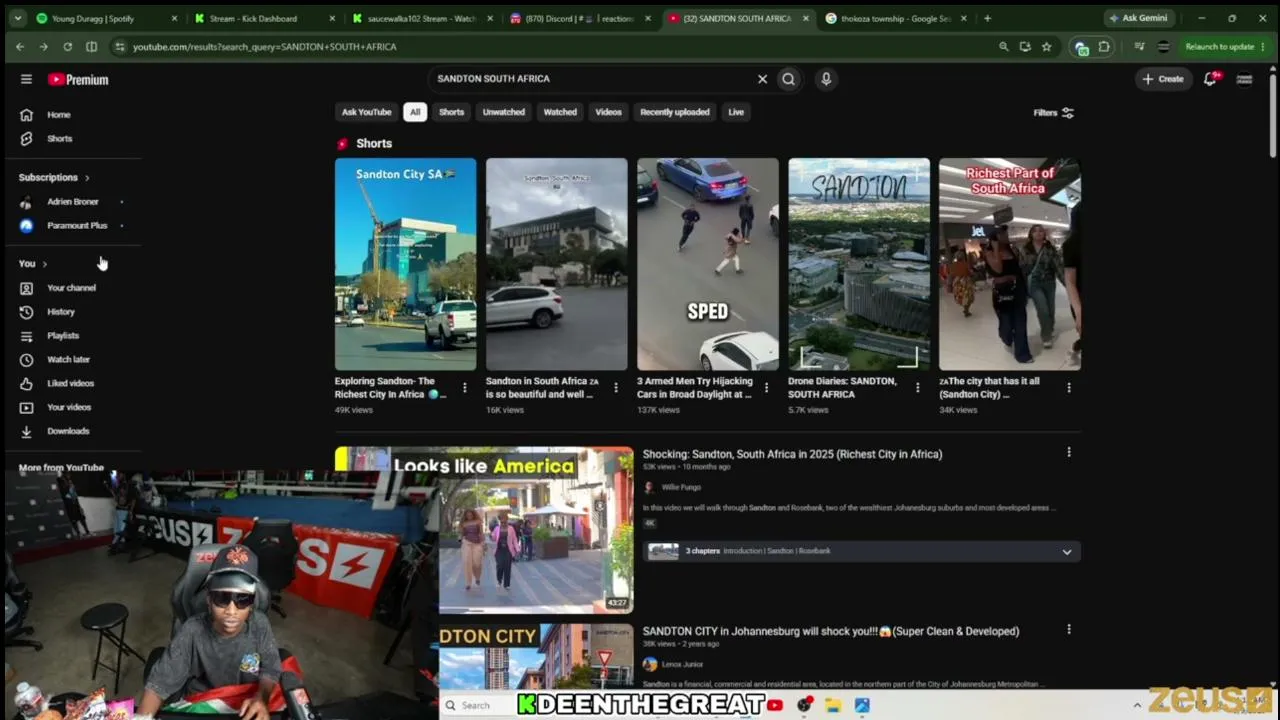Viewport: 1280px width, 720px height.
Task: Open Your channel in the sidebar
Action: pyautogui.click(x=72, y=288)
